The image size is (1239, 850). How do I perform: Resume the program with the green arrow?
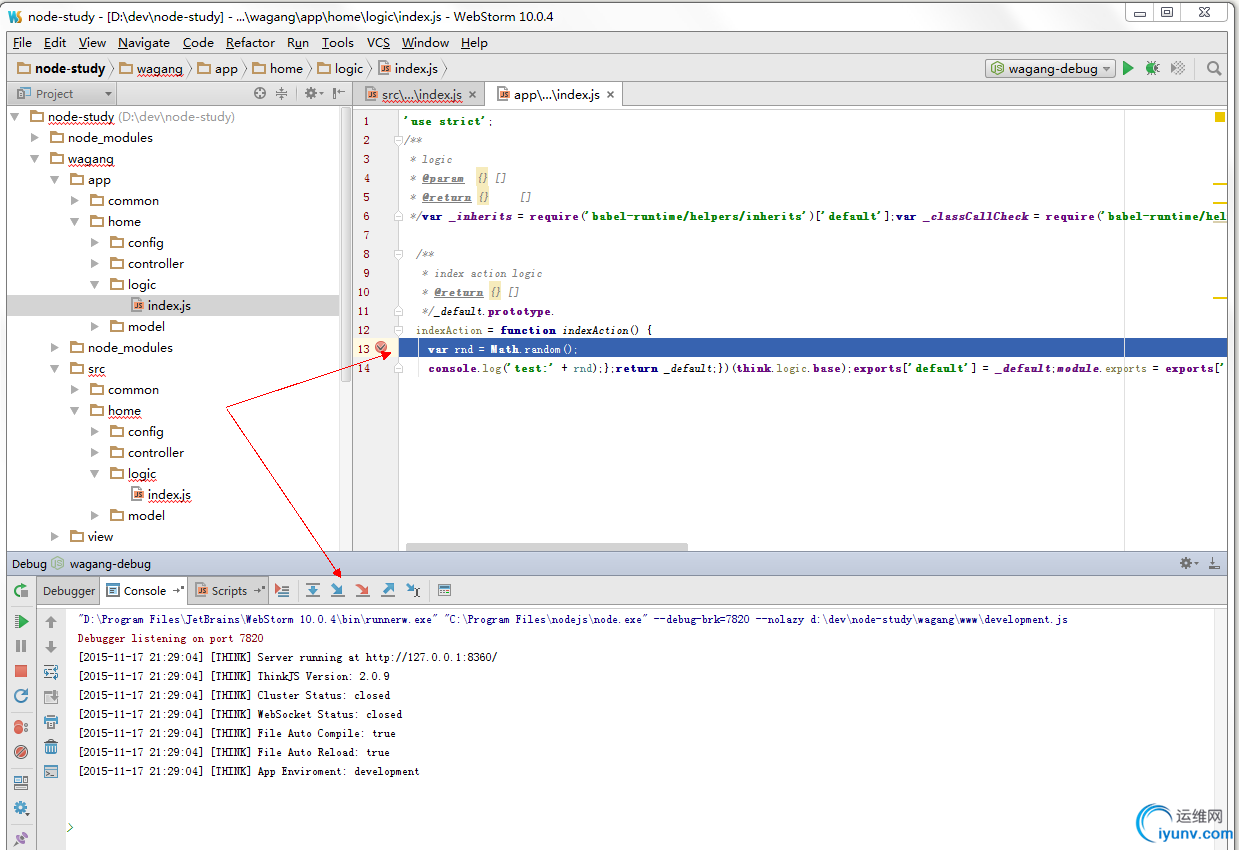21,622
